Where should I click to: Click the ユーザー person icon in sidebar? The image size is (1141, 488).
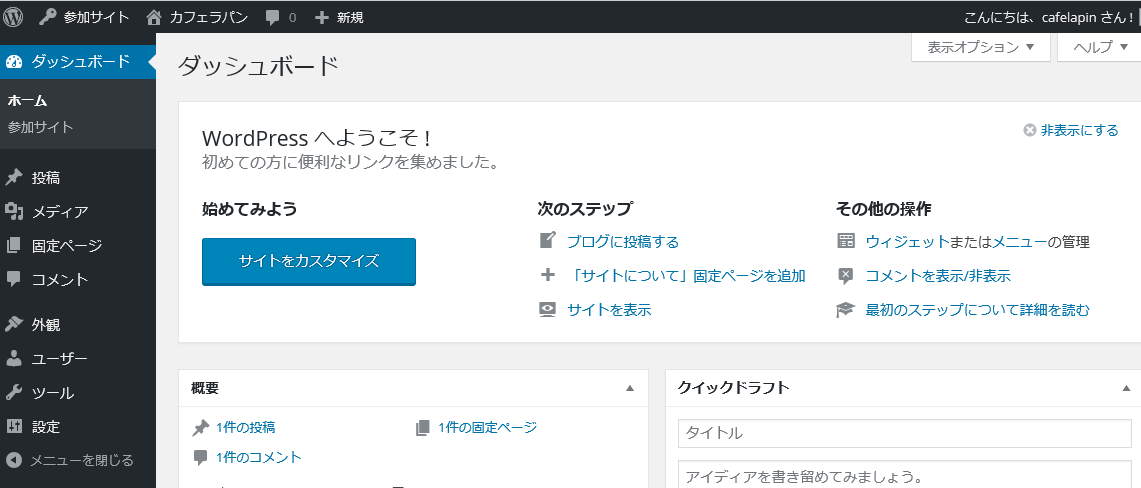coord(14,359)
